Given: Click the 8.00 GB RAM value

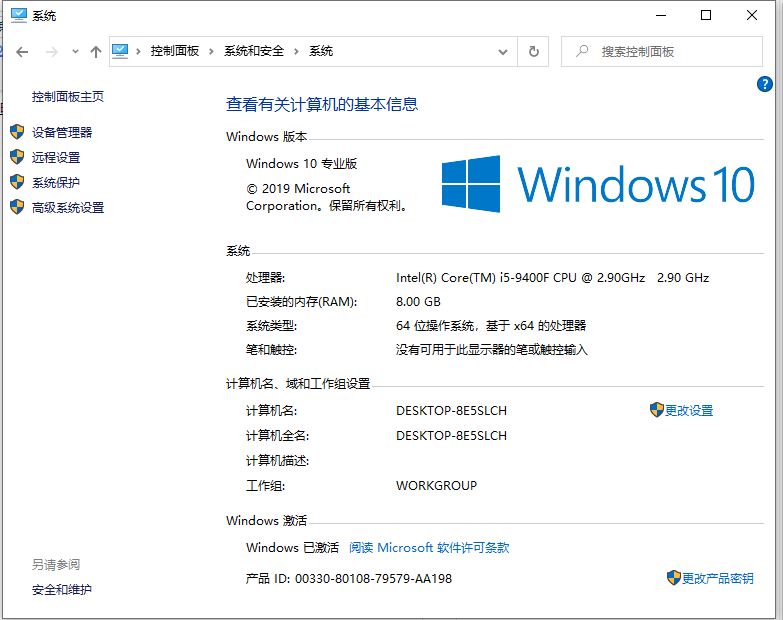Looking at the screenshot, I should [418, 302].
